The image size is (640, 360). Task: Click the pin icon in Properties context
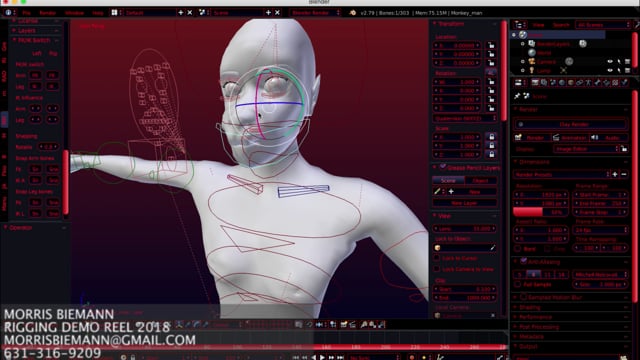click(x=517, y=96)
